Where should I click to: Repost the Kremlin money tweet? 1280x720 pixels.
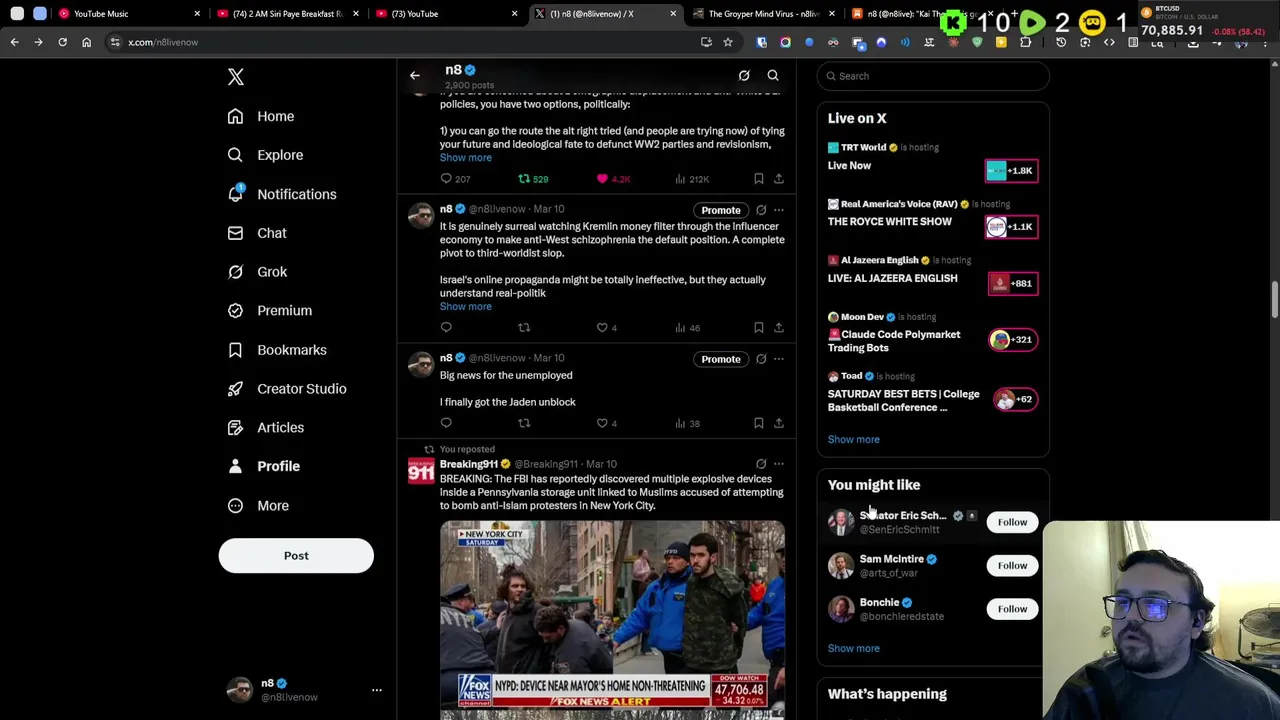pos(524,328)
